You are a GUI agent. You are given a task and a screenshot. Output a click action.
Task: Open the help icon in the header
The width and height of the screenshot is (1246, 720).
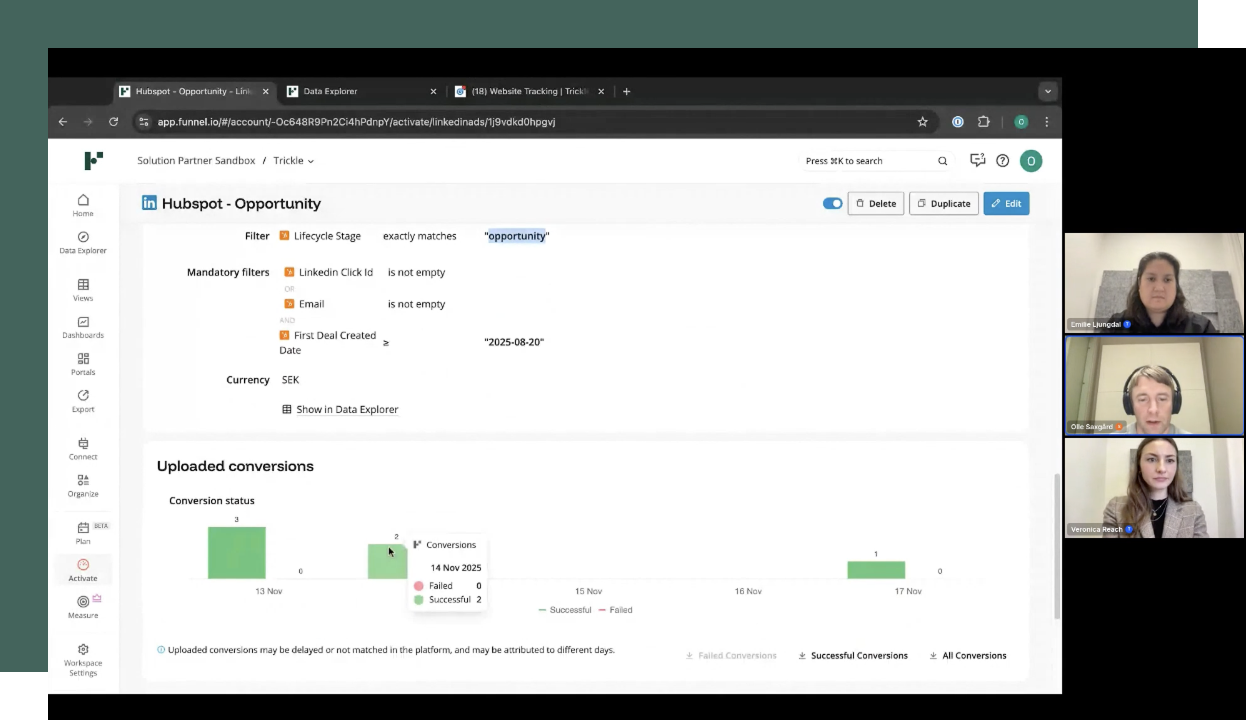1002,160
